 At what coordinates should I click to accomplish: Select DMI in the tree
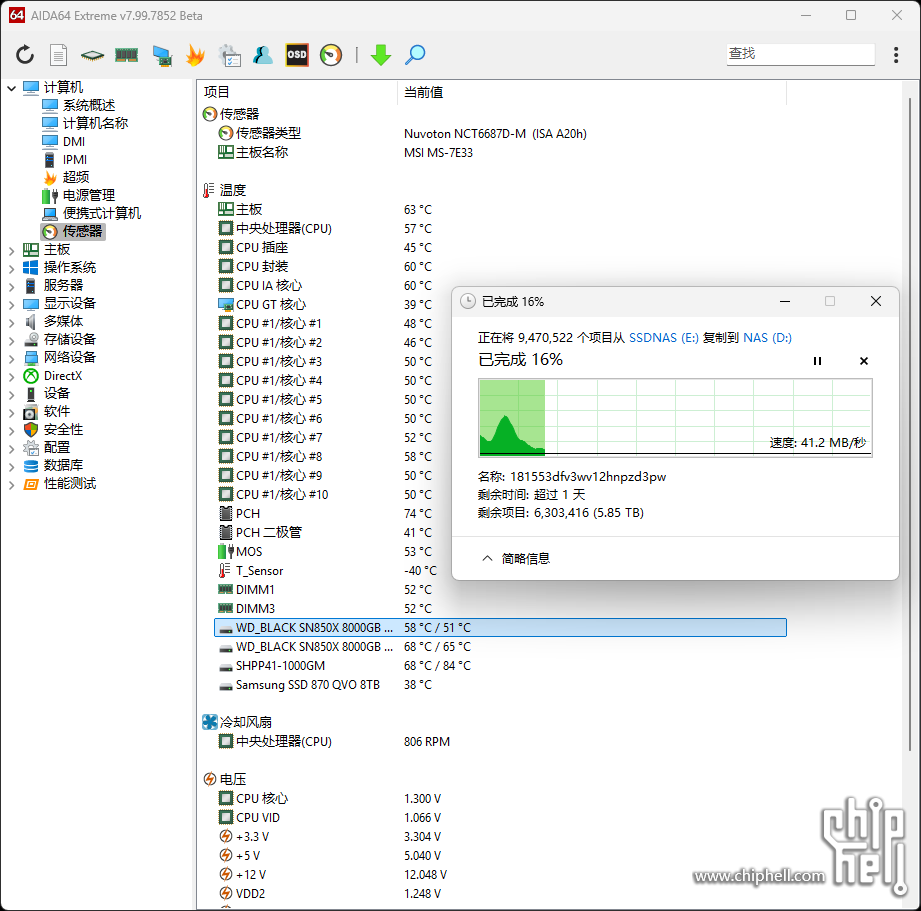coord(73,142)
